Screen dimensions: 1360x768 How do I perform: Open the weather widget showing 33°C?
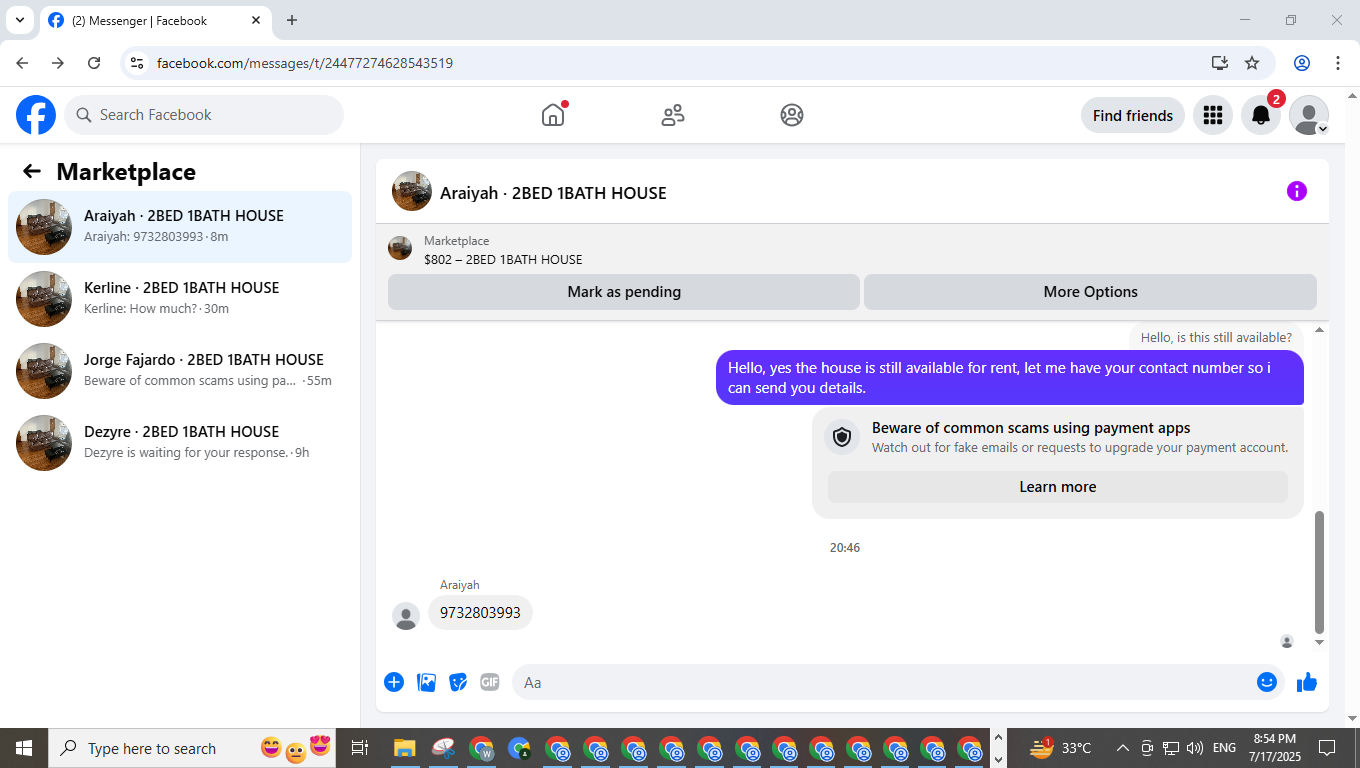point(1060,748)
